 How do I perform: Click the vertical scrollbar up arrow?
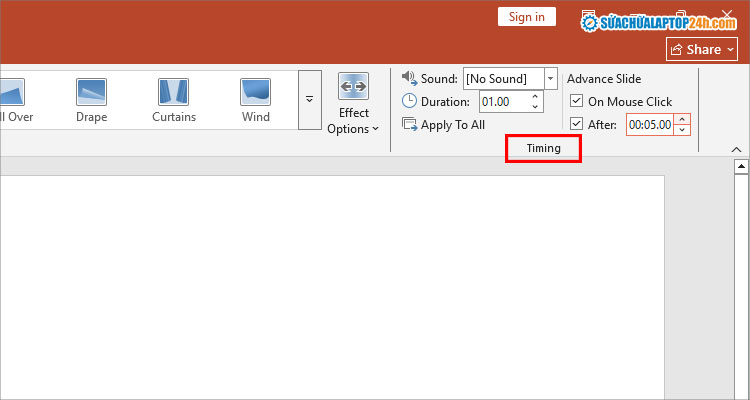pos(741,167)
